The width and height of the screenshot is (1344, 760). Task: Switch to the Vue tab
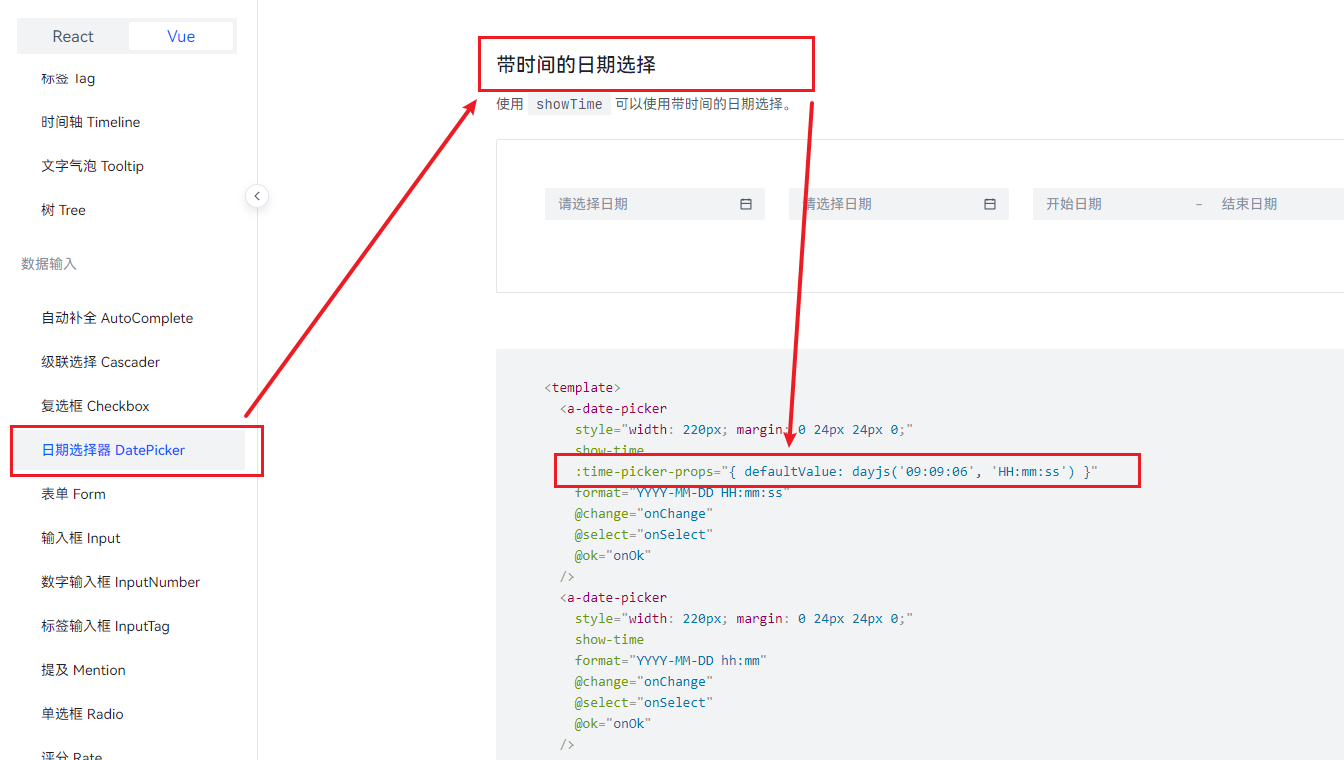tap(181, 35)
